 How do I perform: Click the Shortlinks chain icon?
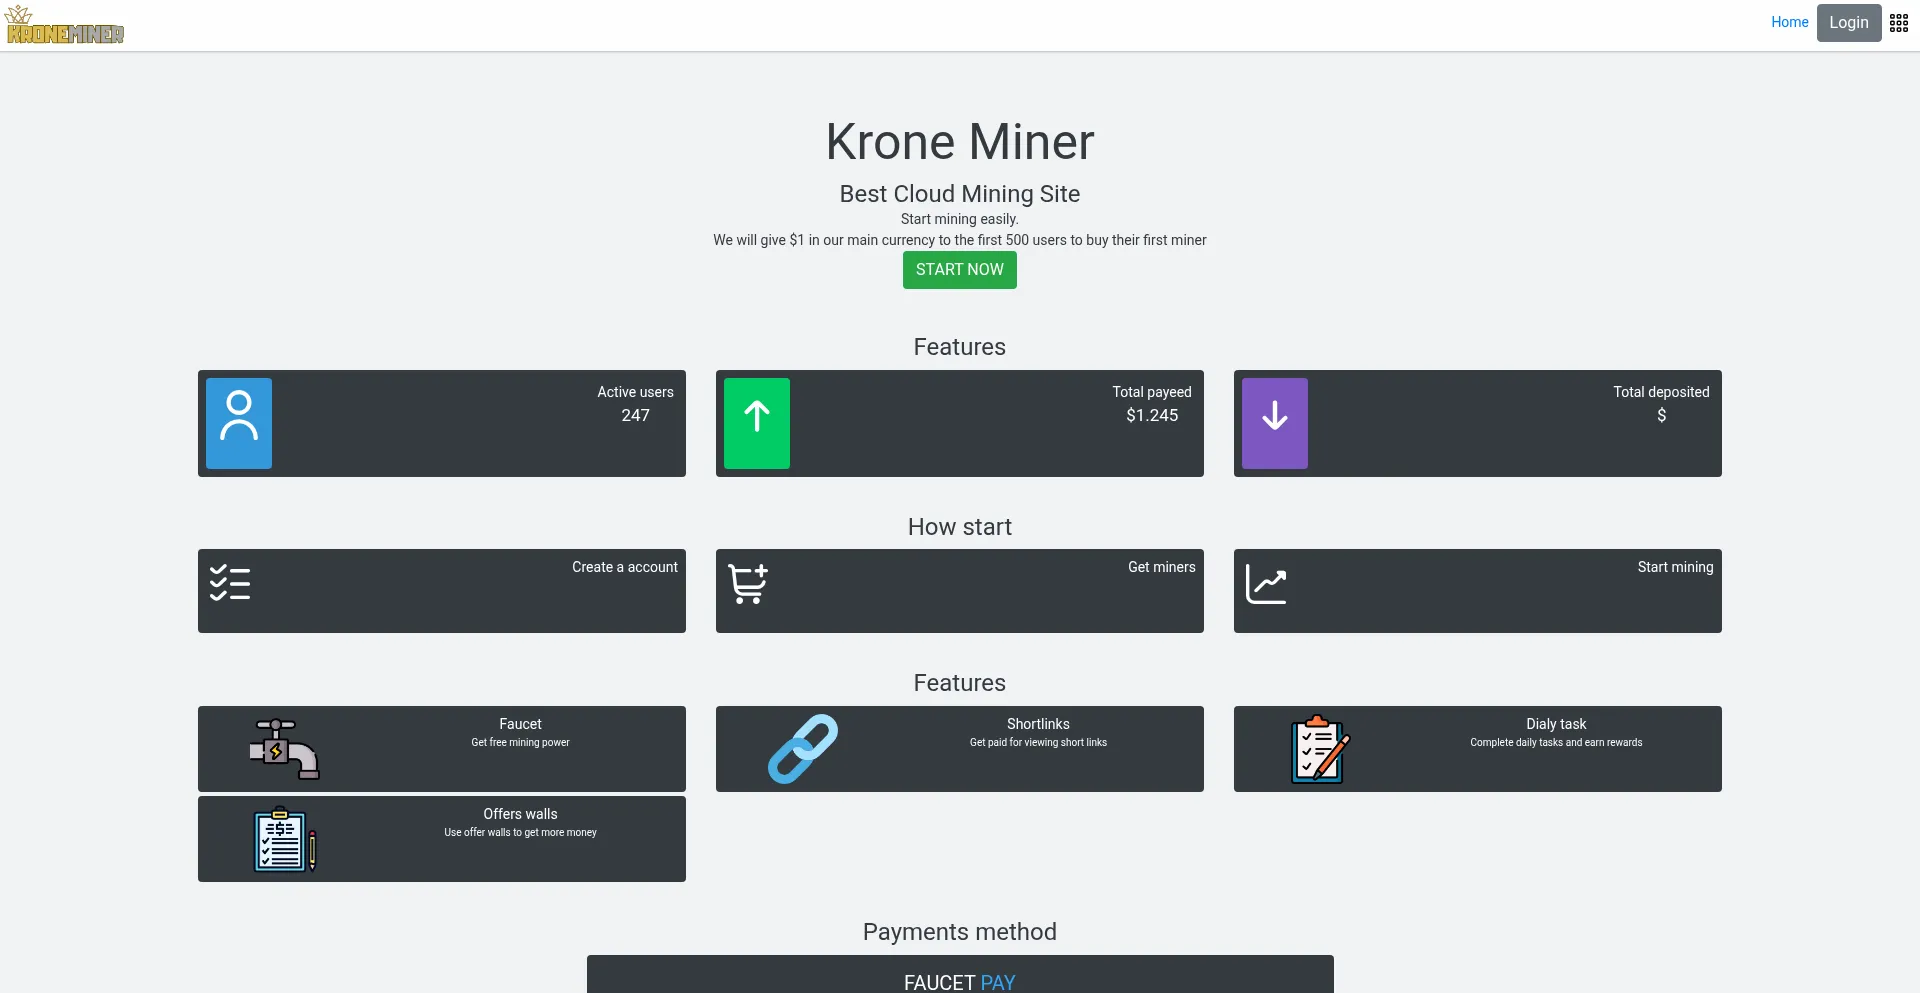(x=803, y=749)
